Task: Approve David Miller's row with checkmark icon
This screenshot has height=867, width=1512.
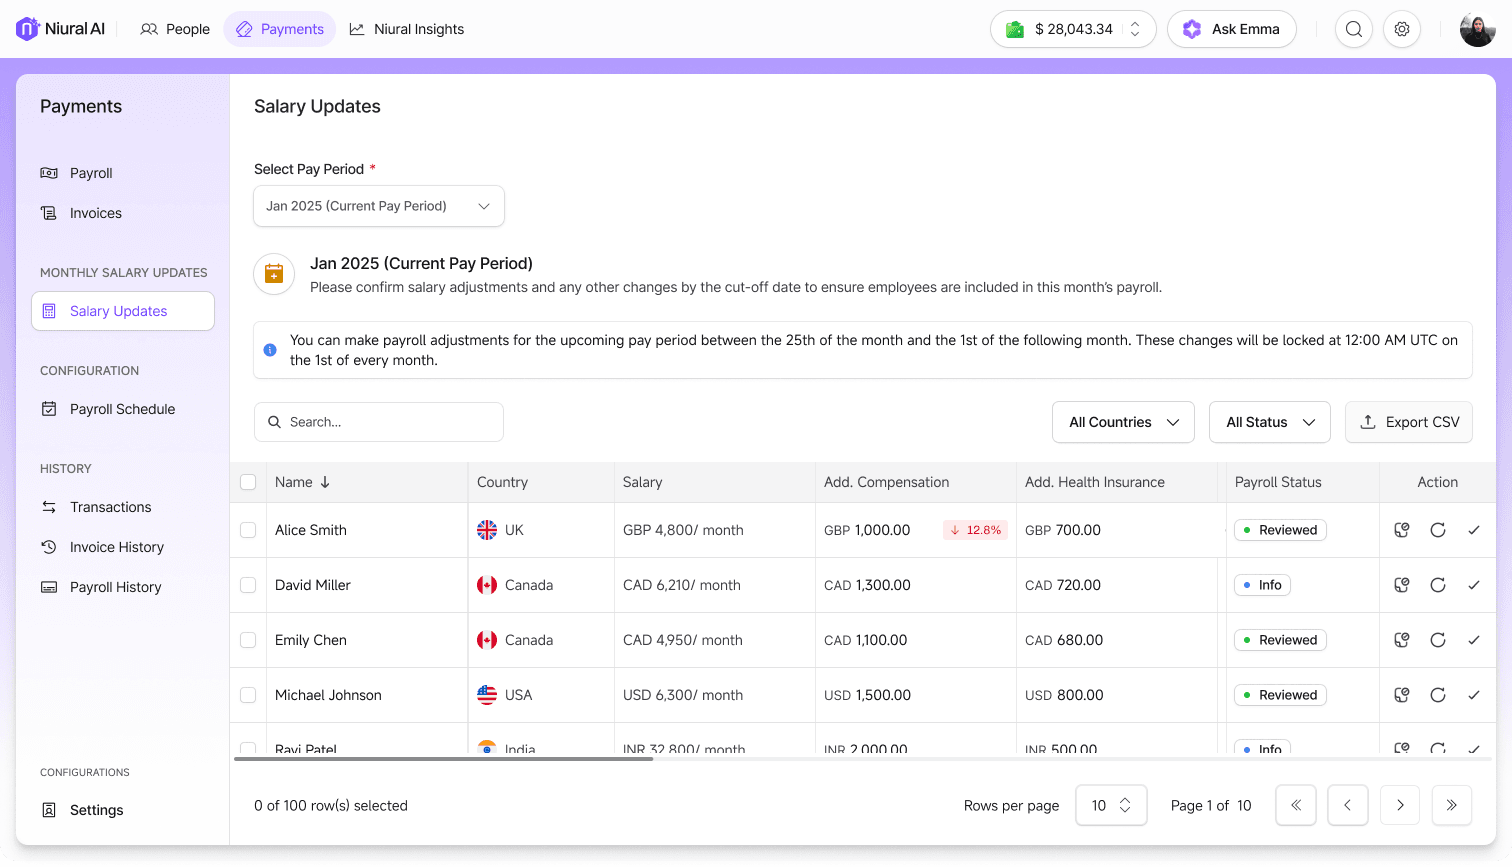Action: [1474, 585]
